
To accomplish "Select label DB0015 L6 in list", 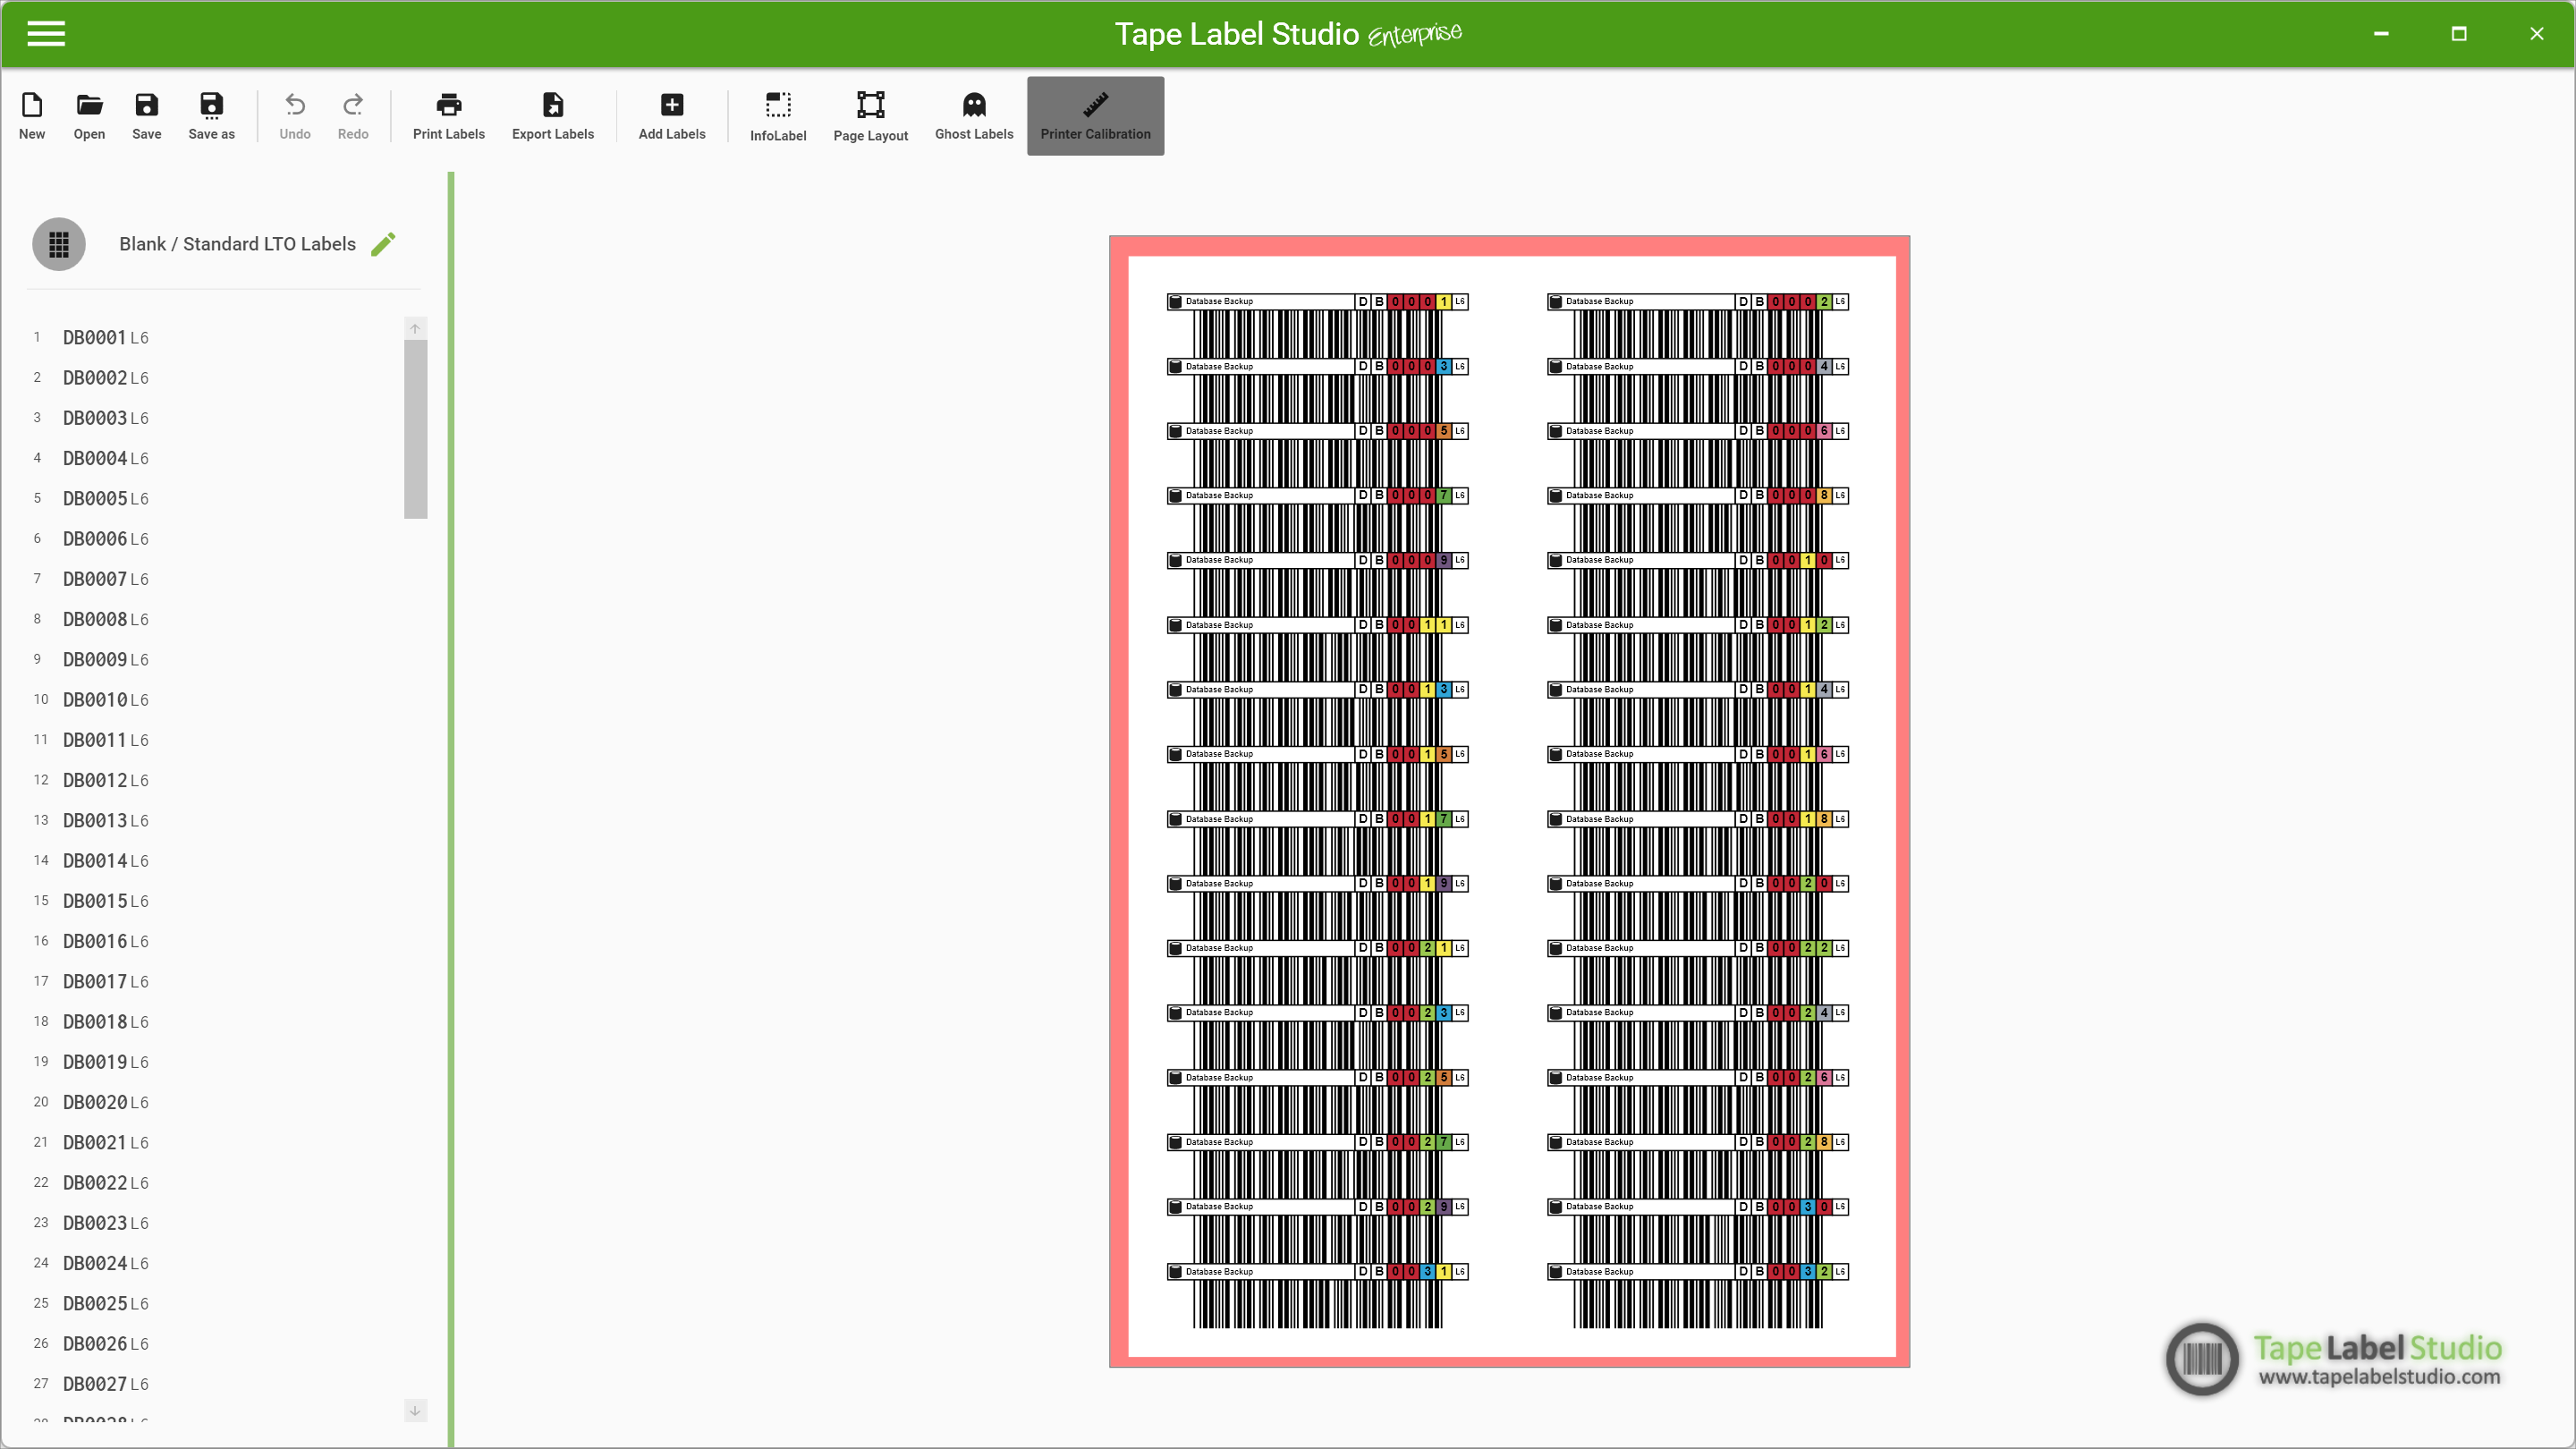I will click(105, 901).
